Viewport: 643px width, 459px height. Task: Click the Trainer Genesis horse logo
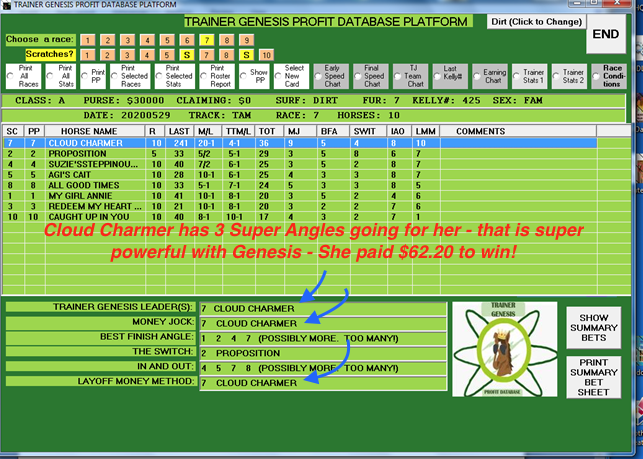pyautogui.click(x=504, y=349)
